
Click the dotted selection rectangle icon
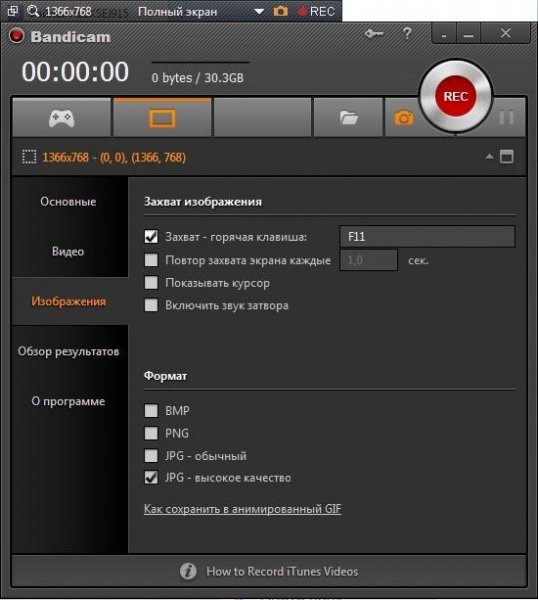point(29,157)
